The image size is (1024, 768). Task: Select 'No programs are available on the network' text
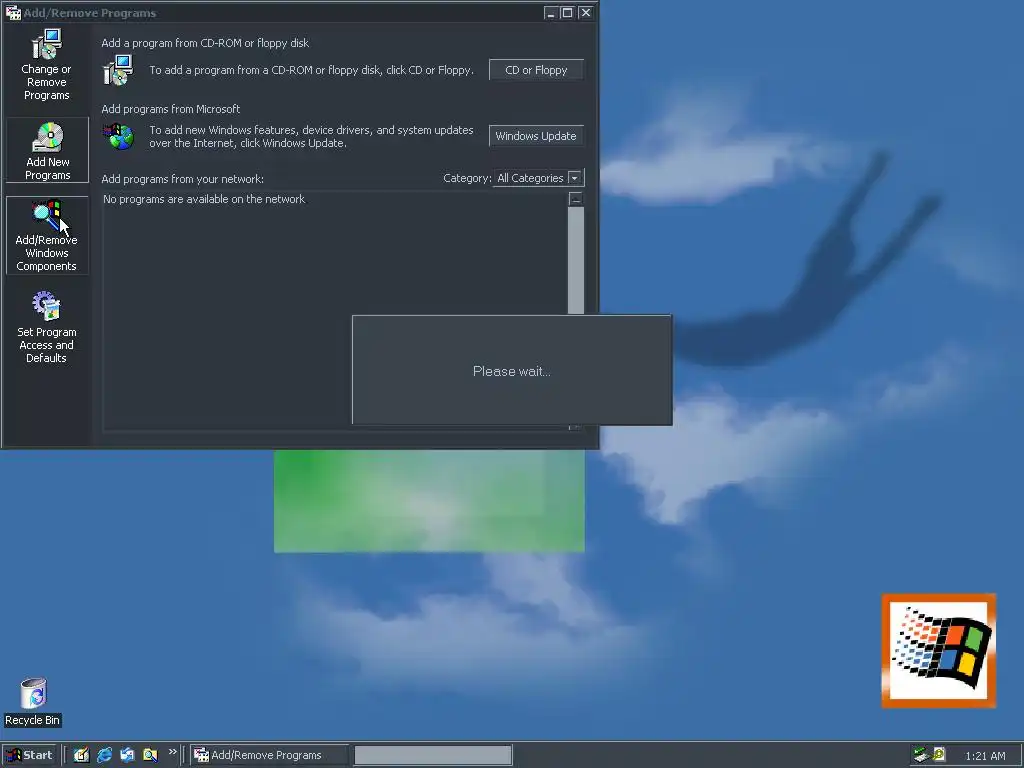[204, 199]
